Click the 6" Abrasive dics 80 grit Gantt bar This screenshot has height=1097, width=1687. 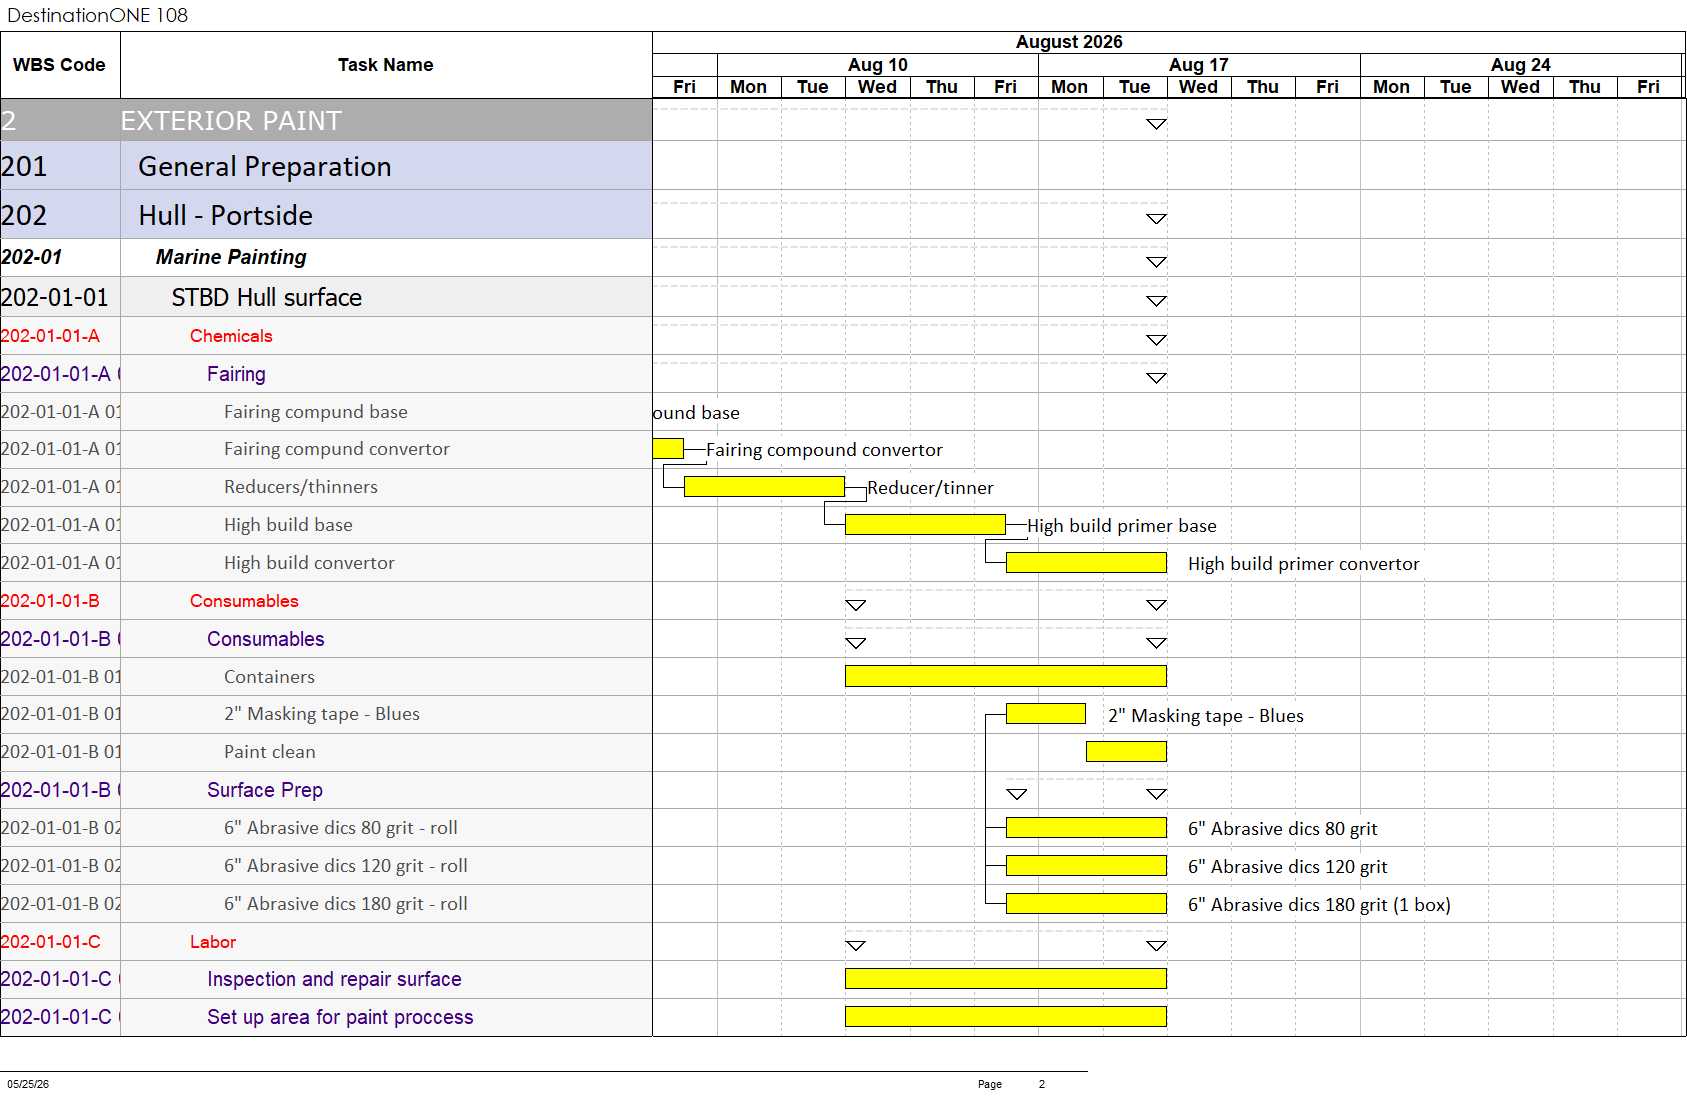coord(1086,828)
